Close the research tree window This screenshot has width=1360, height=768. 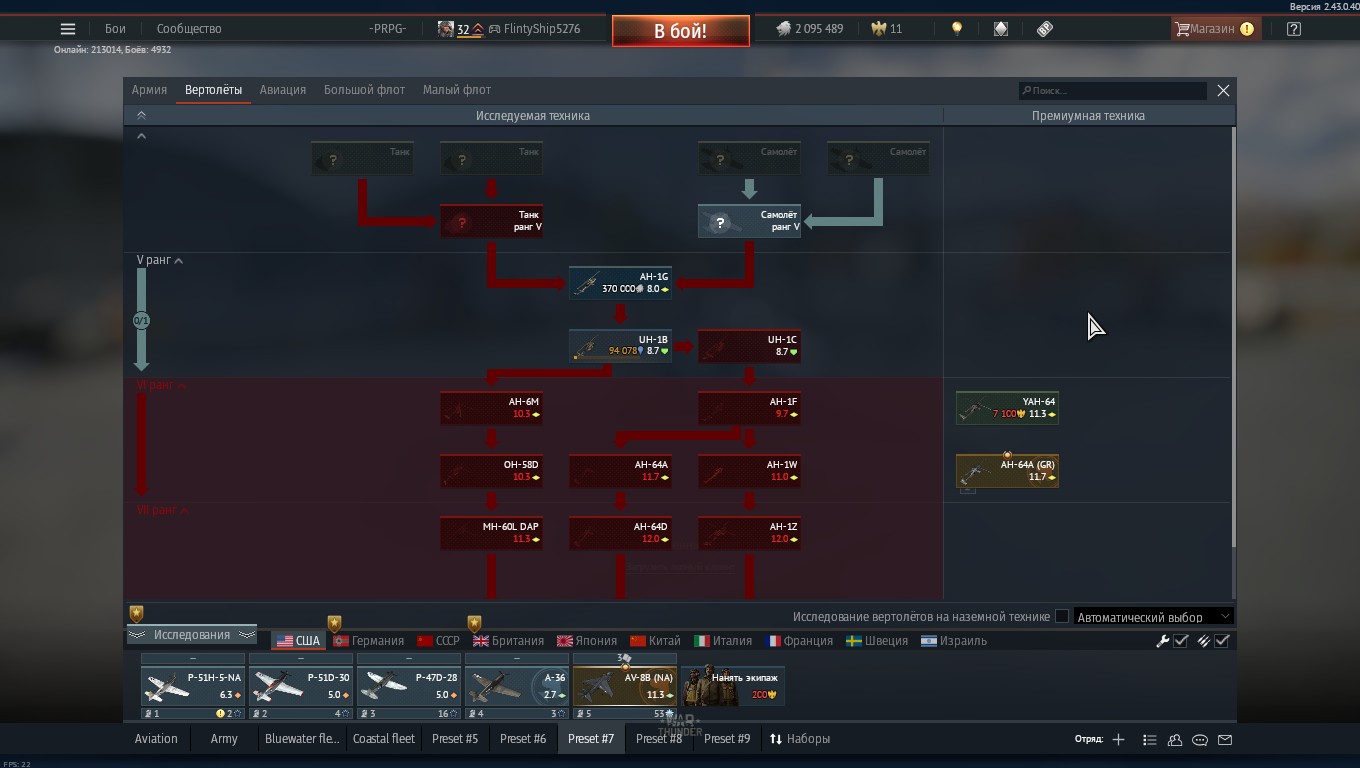pyautogui.click(x=1223, y=90)
